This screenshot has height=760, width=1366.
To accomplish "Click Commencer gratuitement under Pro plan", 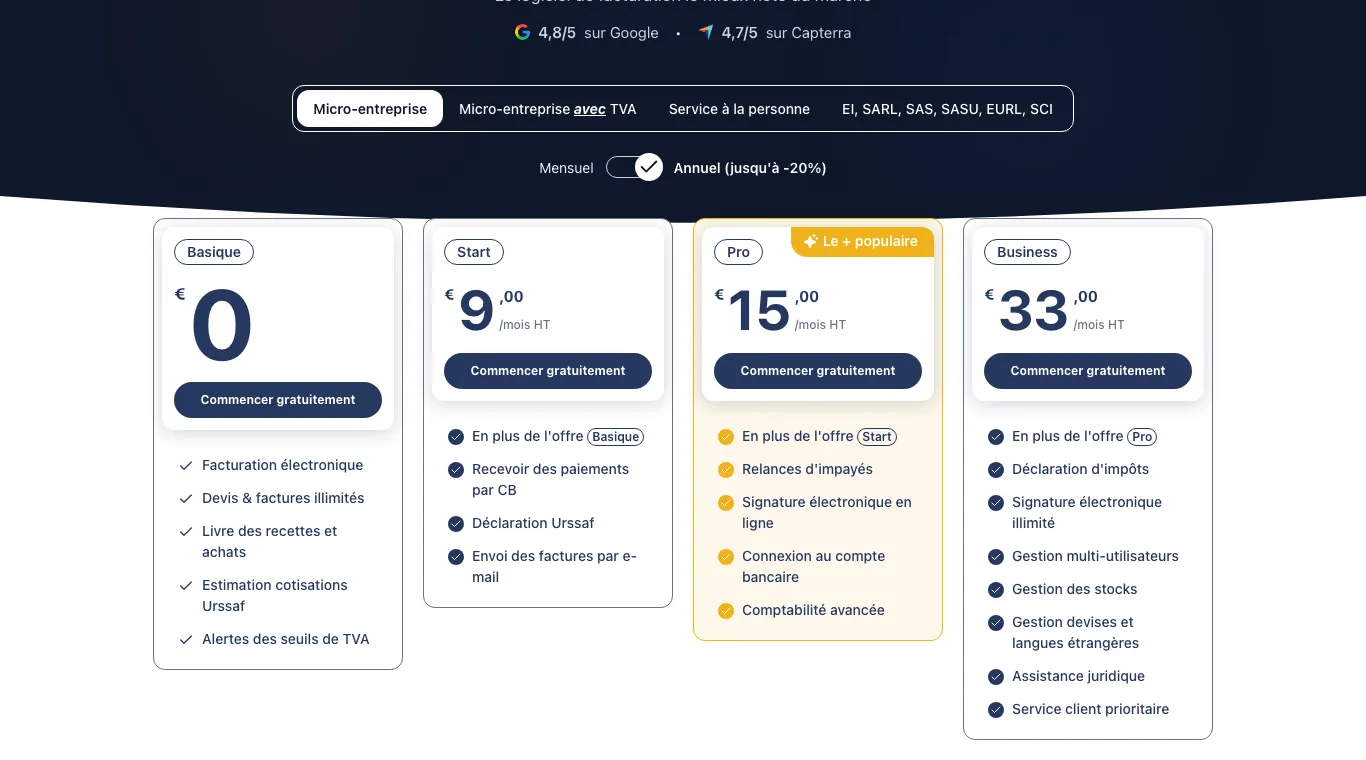I will (x=818, y=371).
